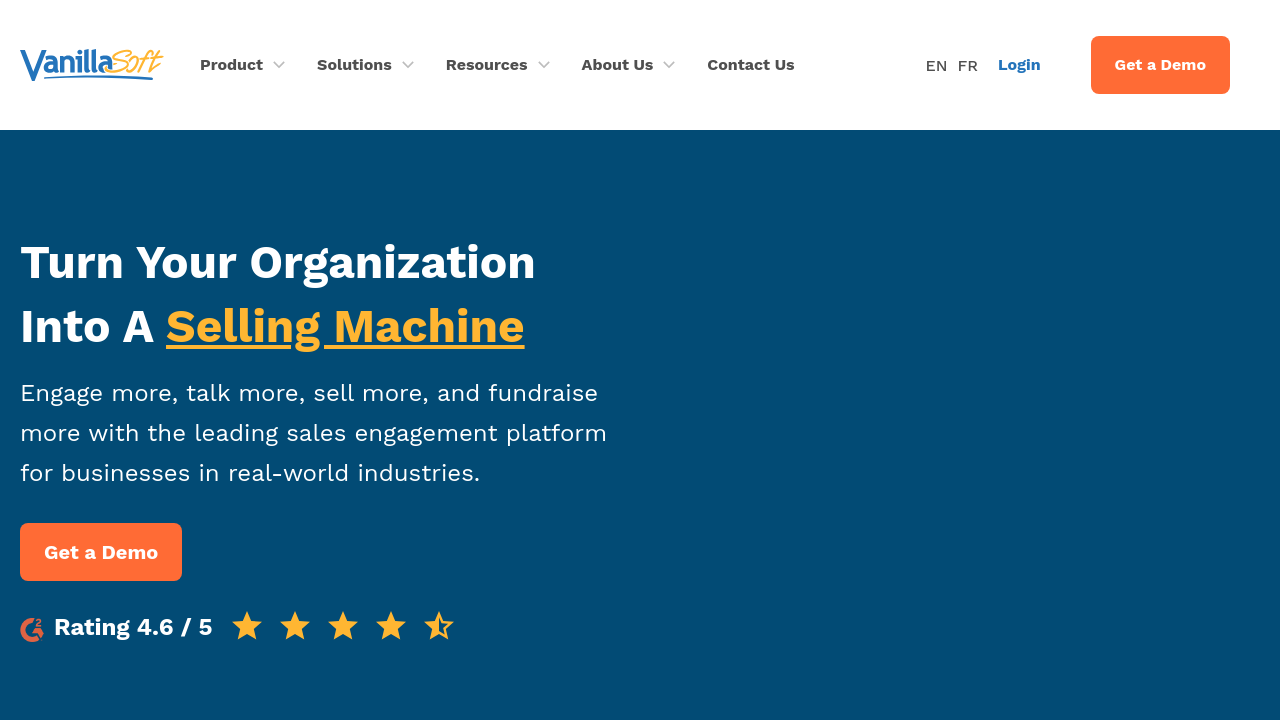Click the Login link
This screenshot has height=720, width=1280.
[1019, 65]
